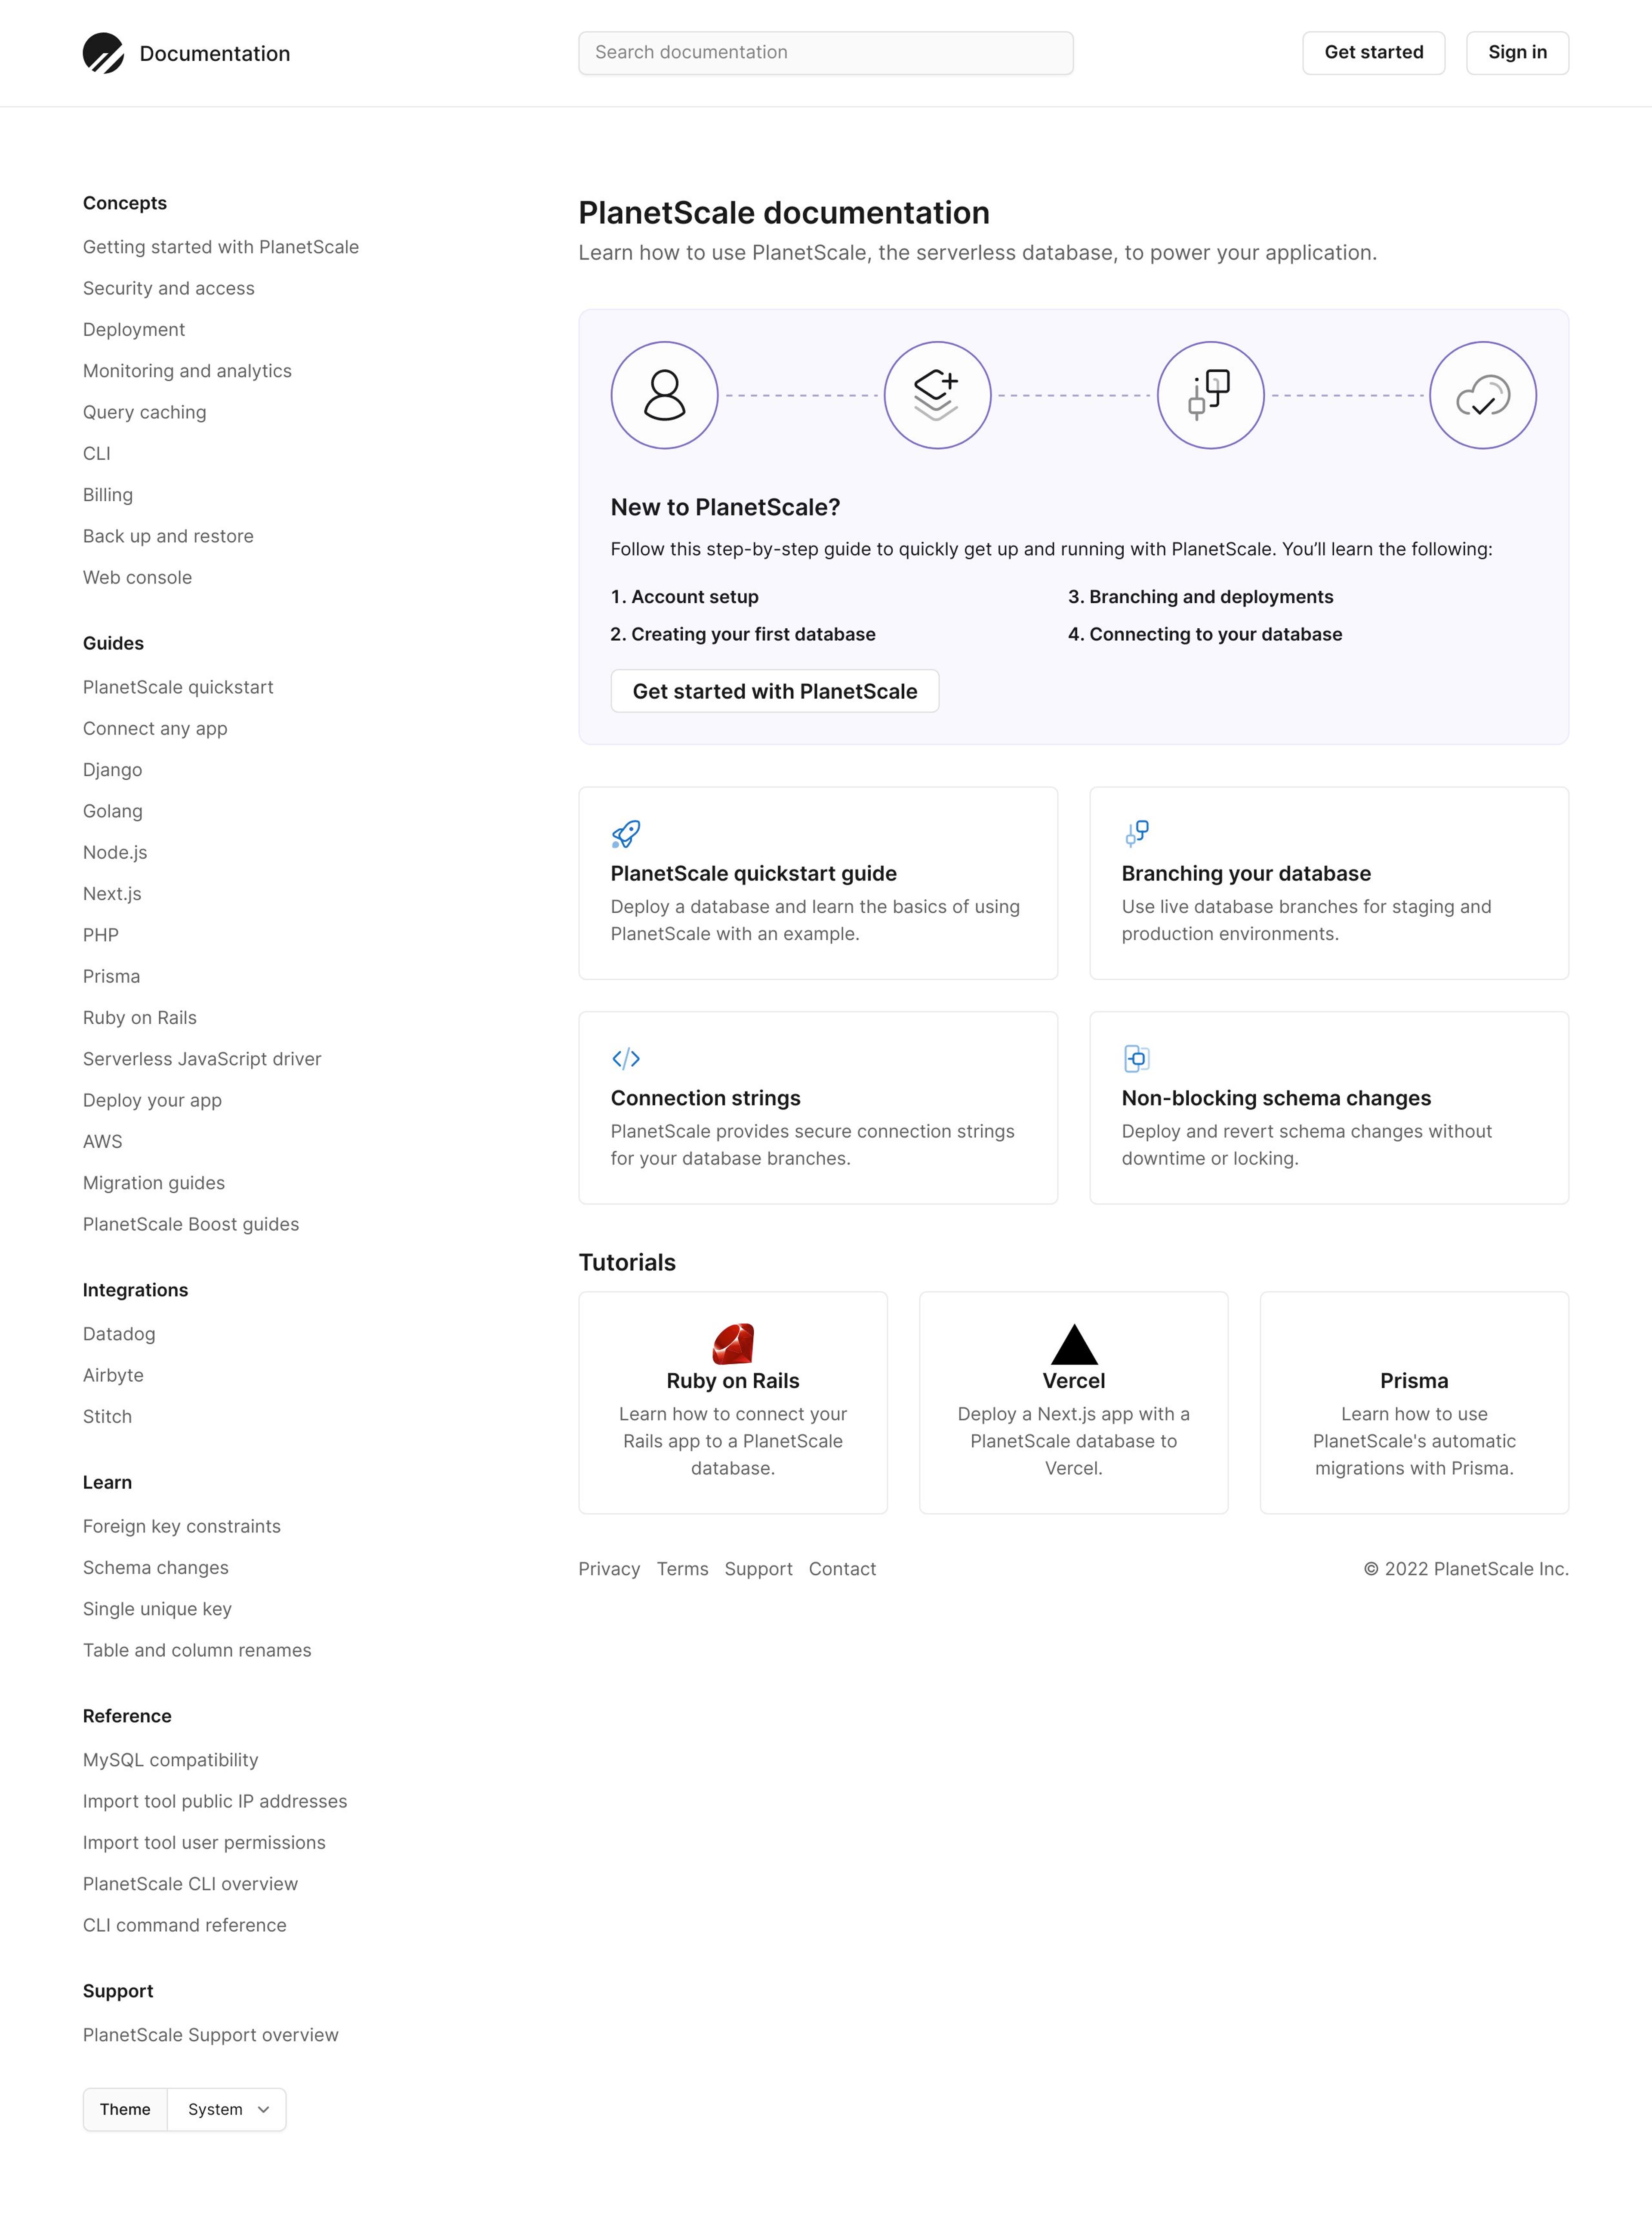Open Monitoring and analytics
1652x2214 pixels.
(x=187, y=371)
